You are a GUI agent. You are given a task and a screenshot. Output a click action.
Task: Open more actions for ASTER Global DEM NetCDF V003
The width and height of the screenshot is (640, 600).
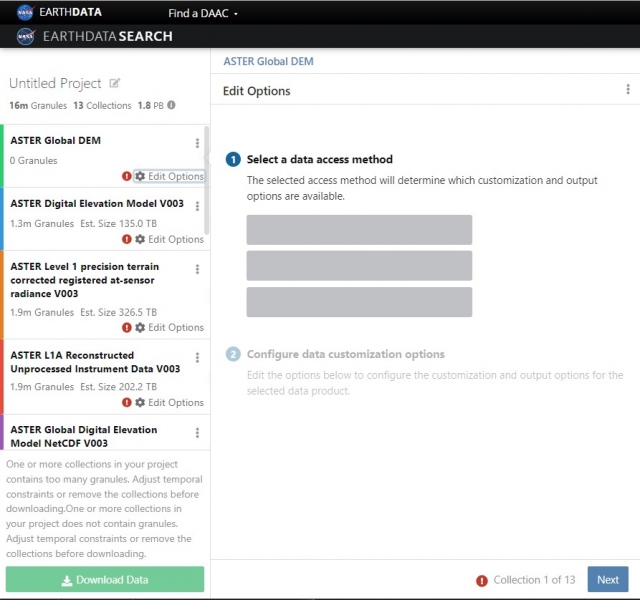(197, 432)
